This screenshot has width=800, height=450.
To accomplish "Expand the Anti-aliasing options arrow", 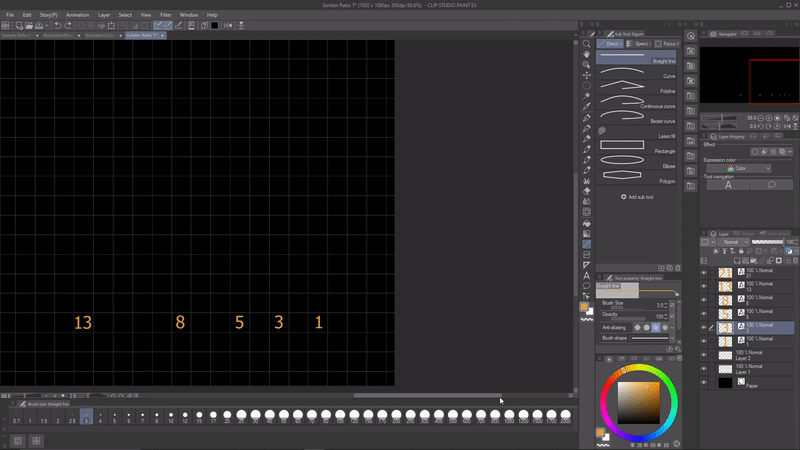I will tap(672, 328).
